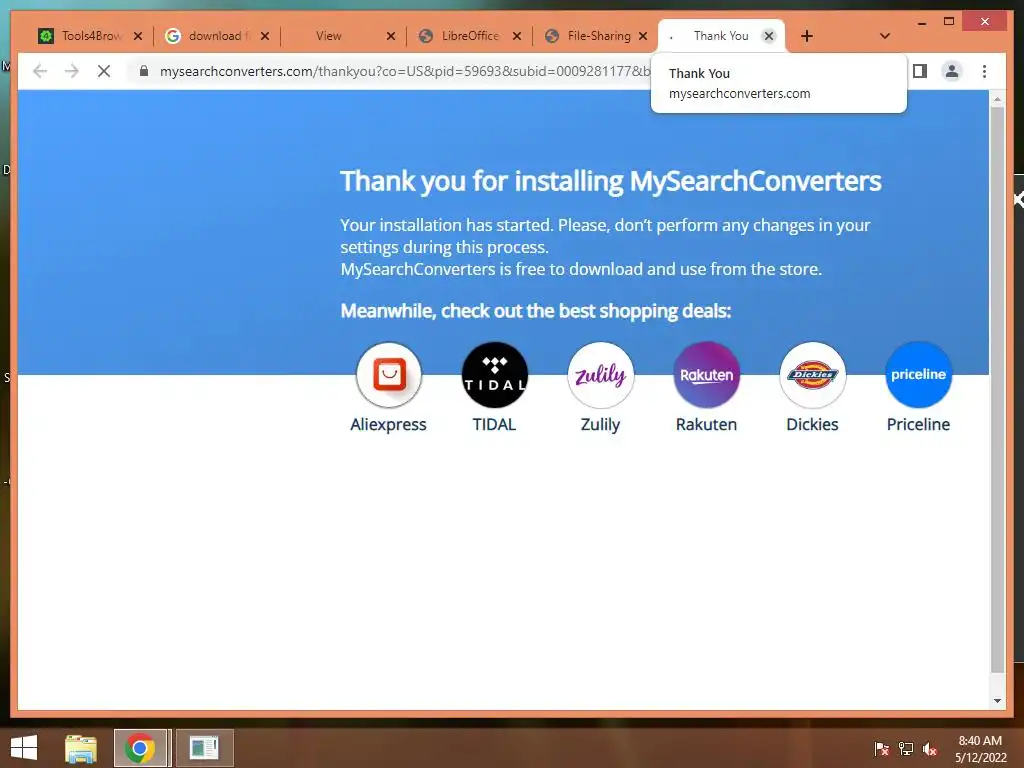
Task: Click the Dickies text label
Action: point(812,424)
